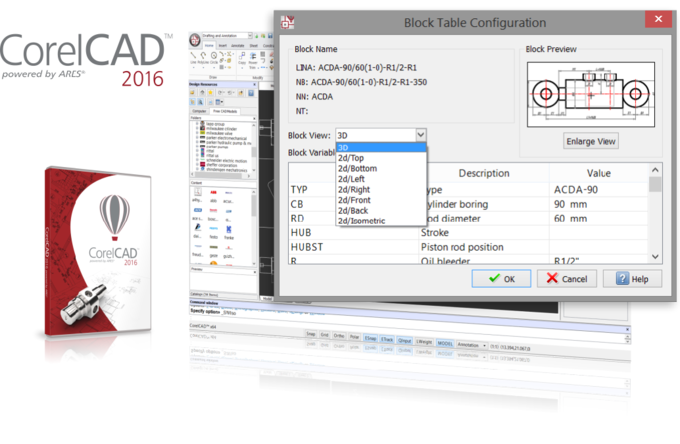Select 2d/Left in Block View list

381,179
